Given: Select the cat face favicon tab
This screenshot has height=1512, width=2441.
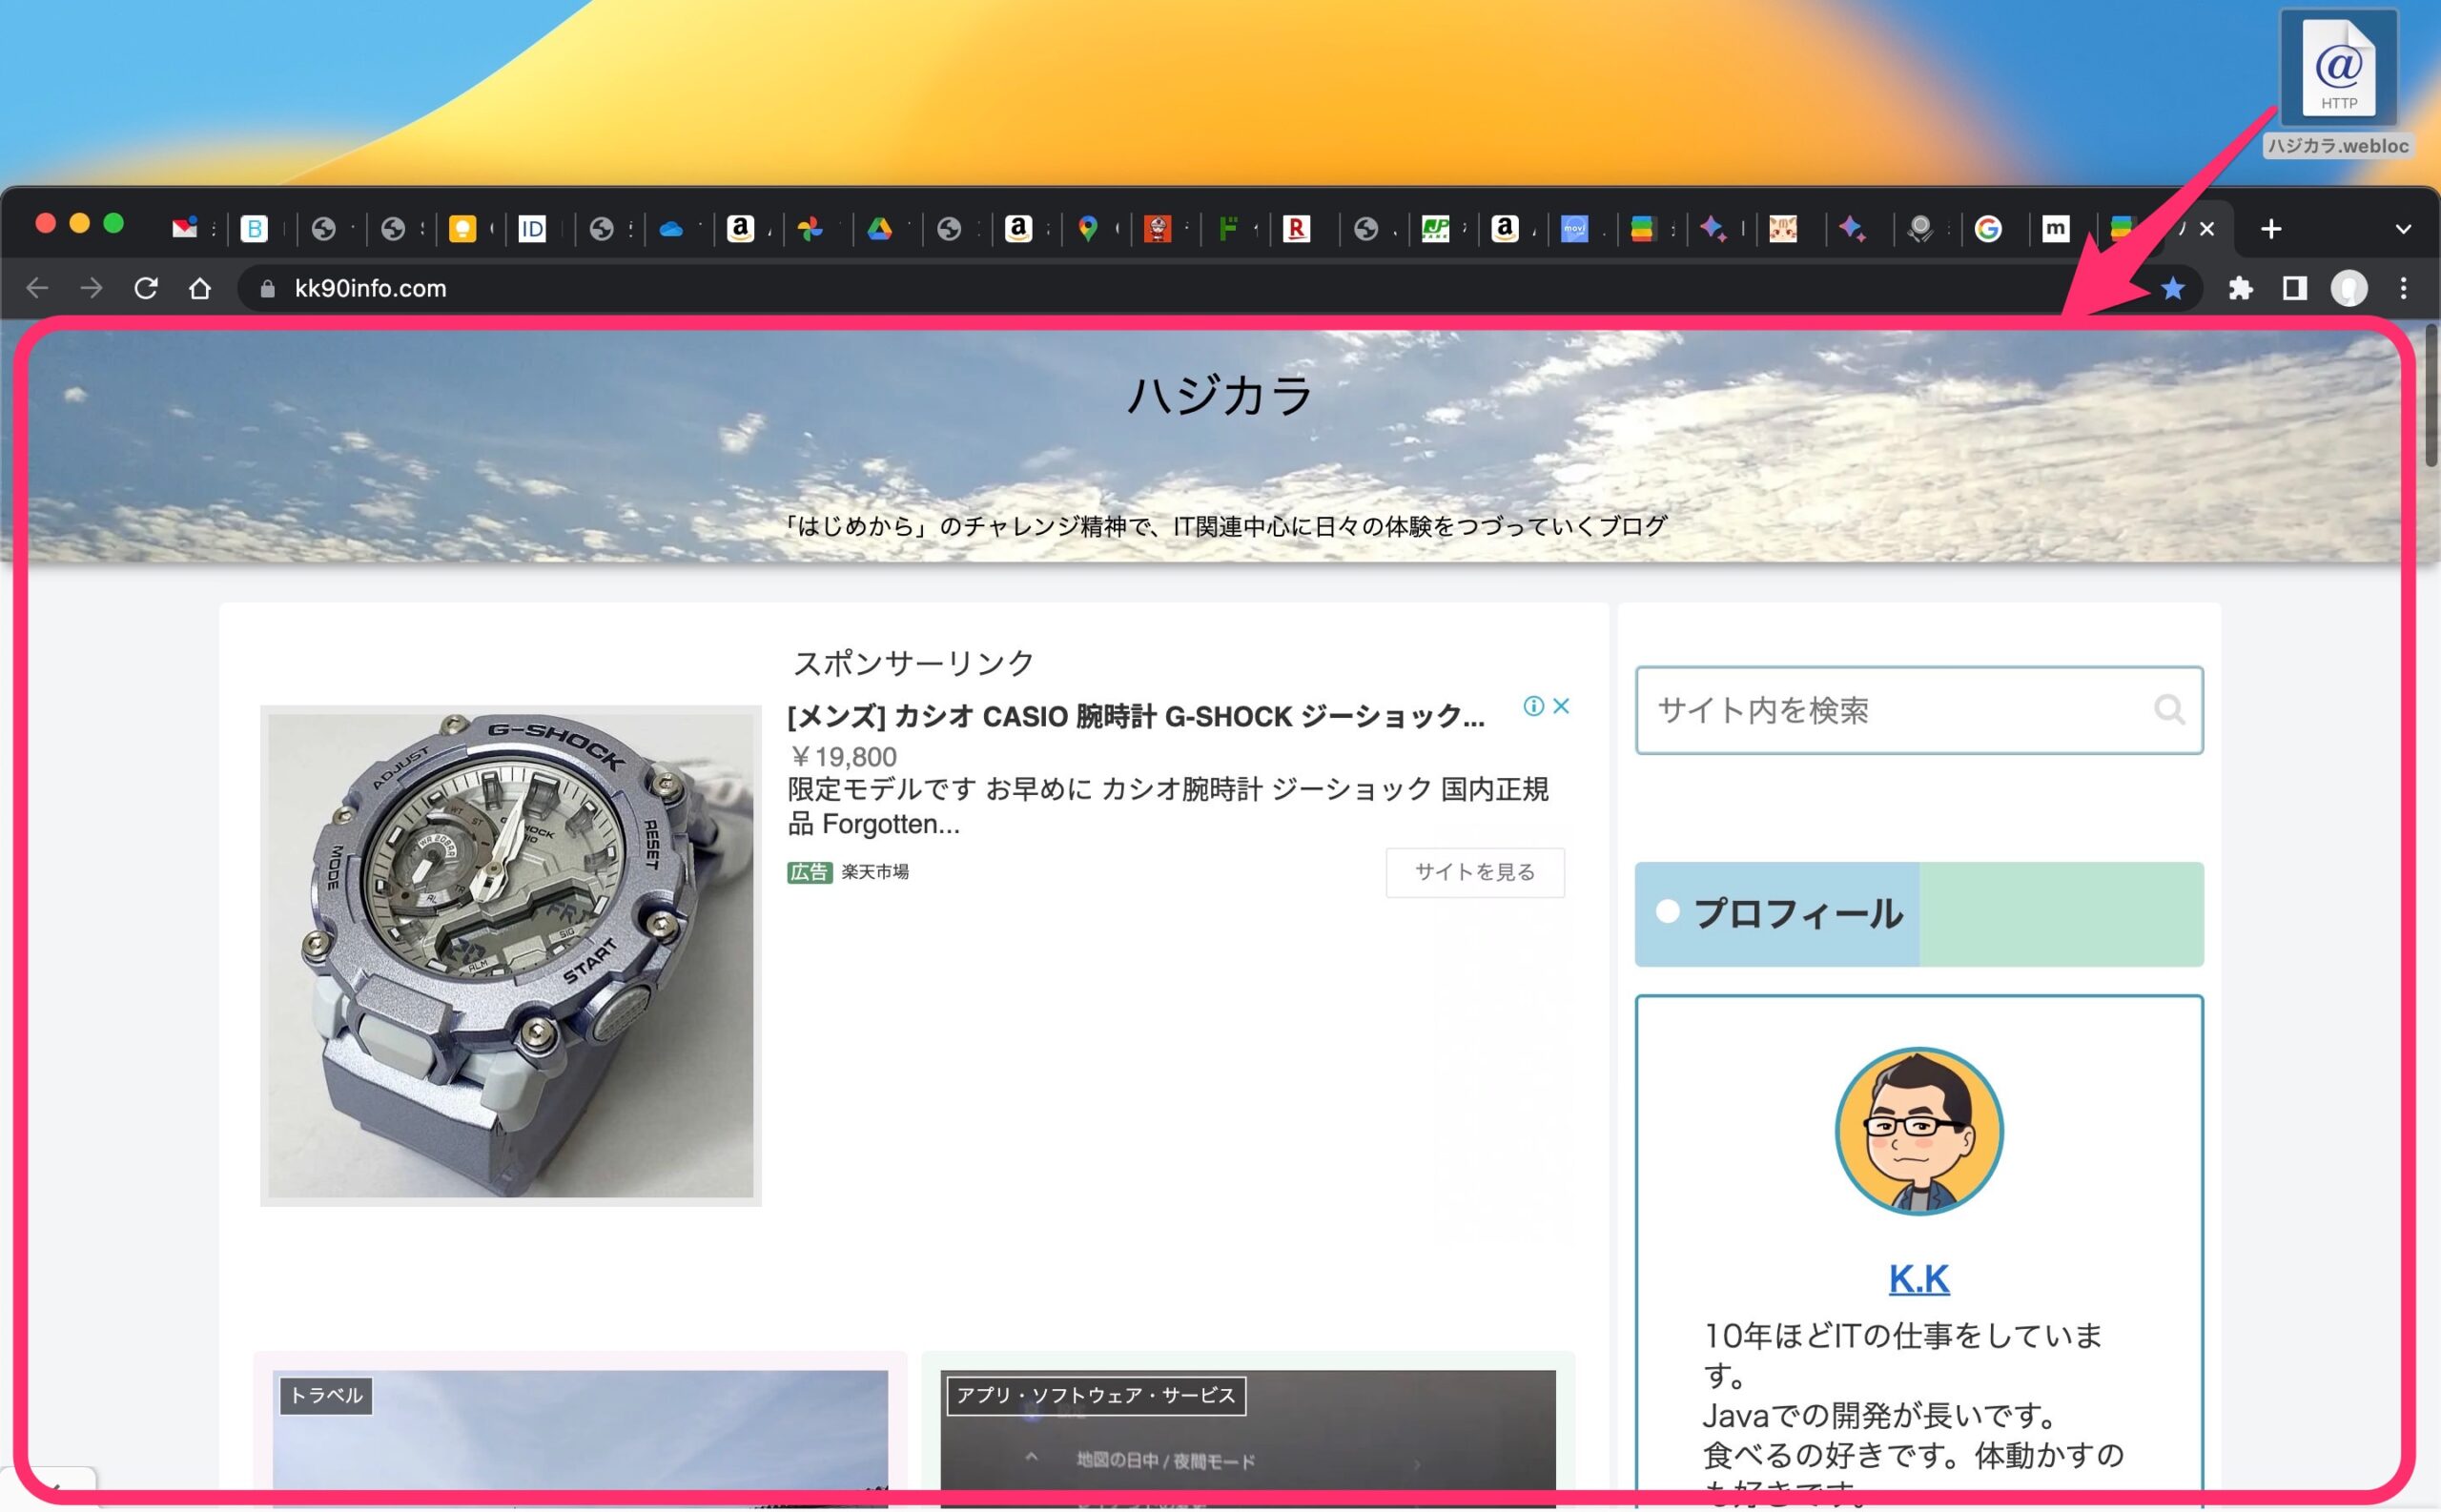Looking at the screenshot, I should 1783,229.
